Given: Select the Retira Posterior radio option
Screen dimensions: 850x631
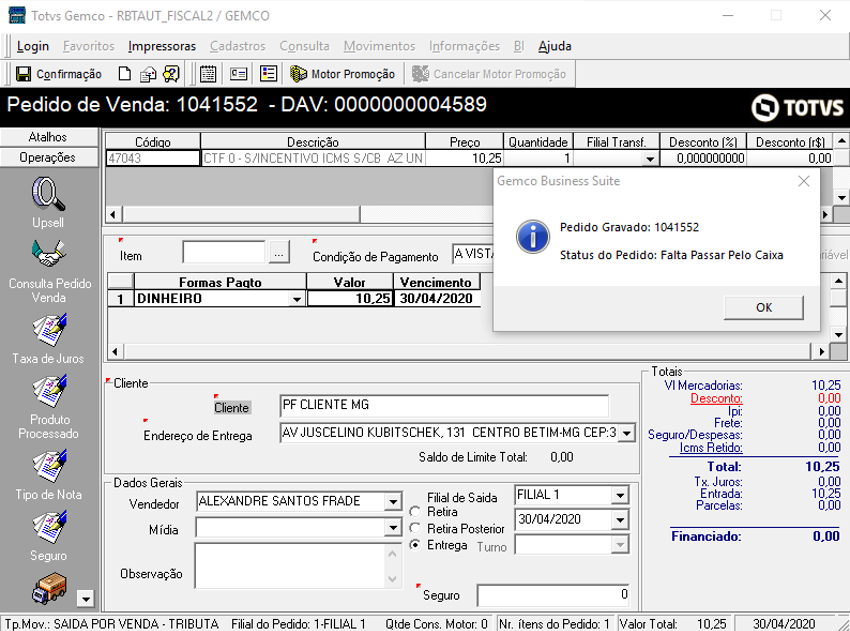Looking at the screenshot, I should [415, 528].
